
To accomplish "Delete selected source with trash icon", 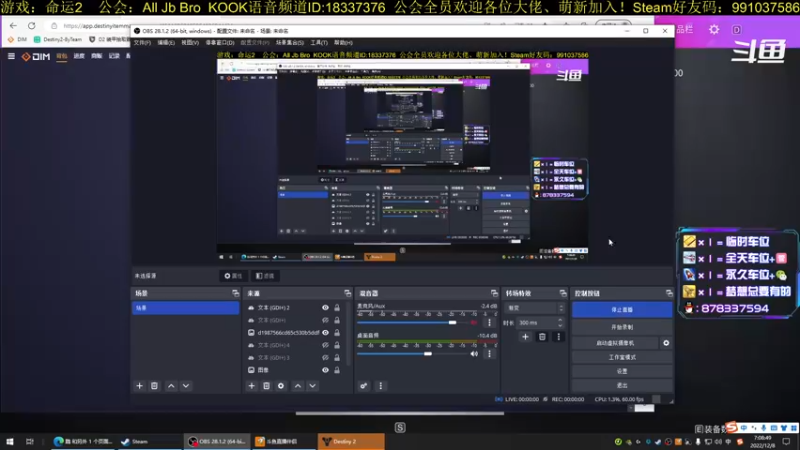I will point(266,386).
